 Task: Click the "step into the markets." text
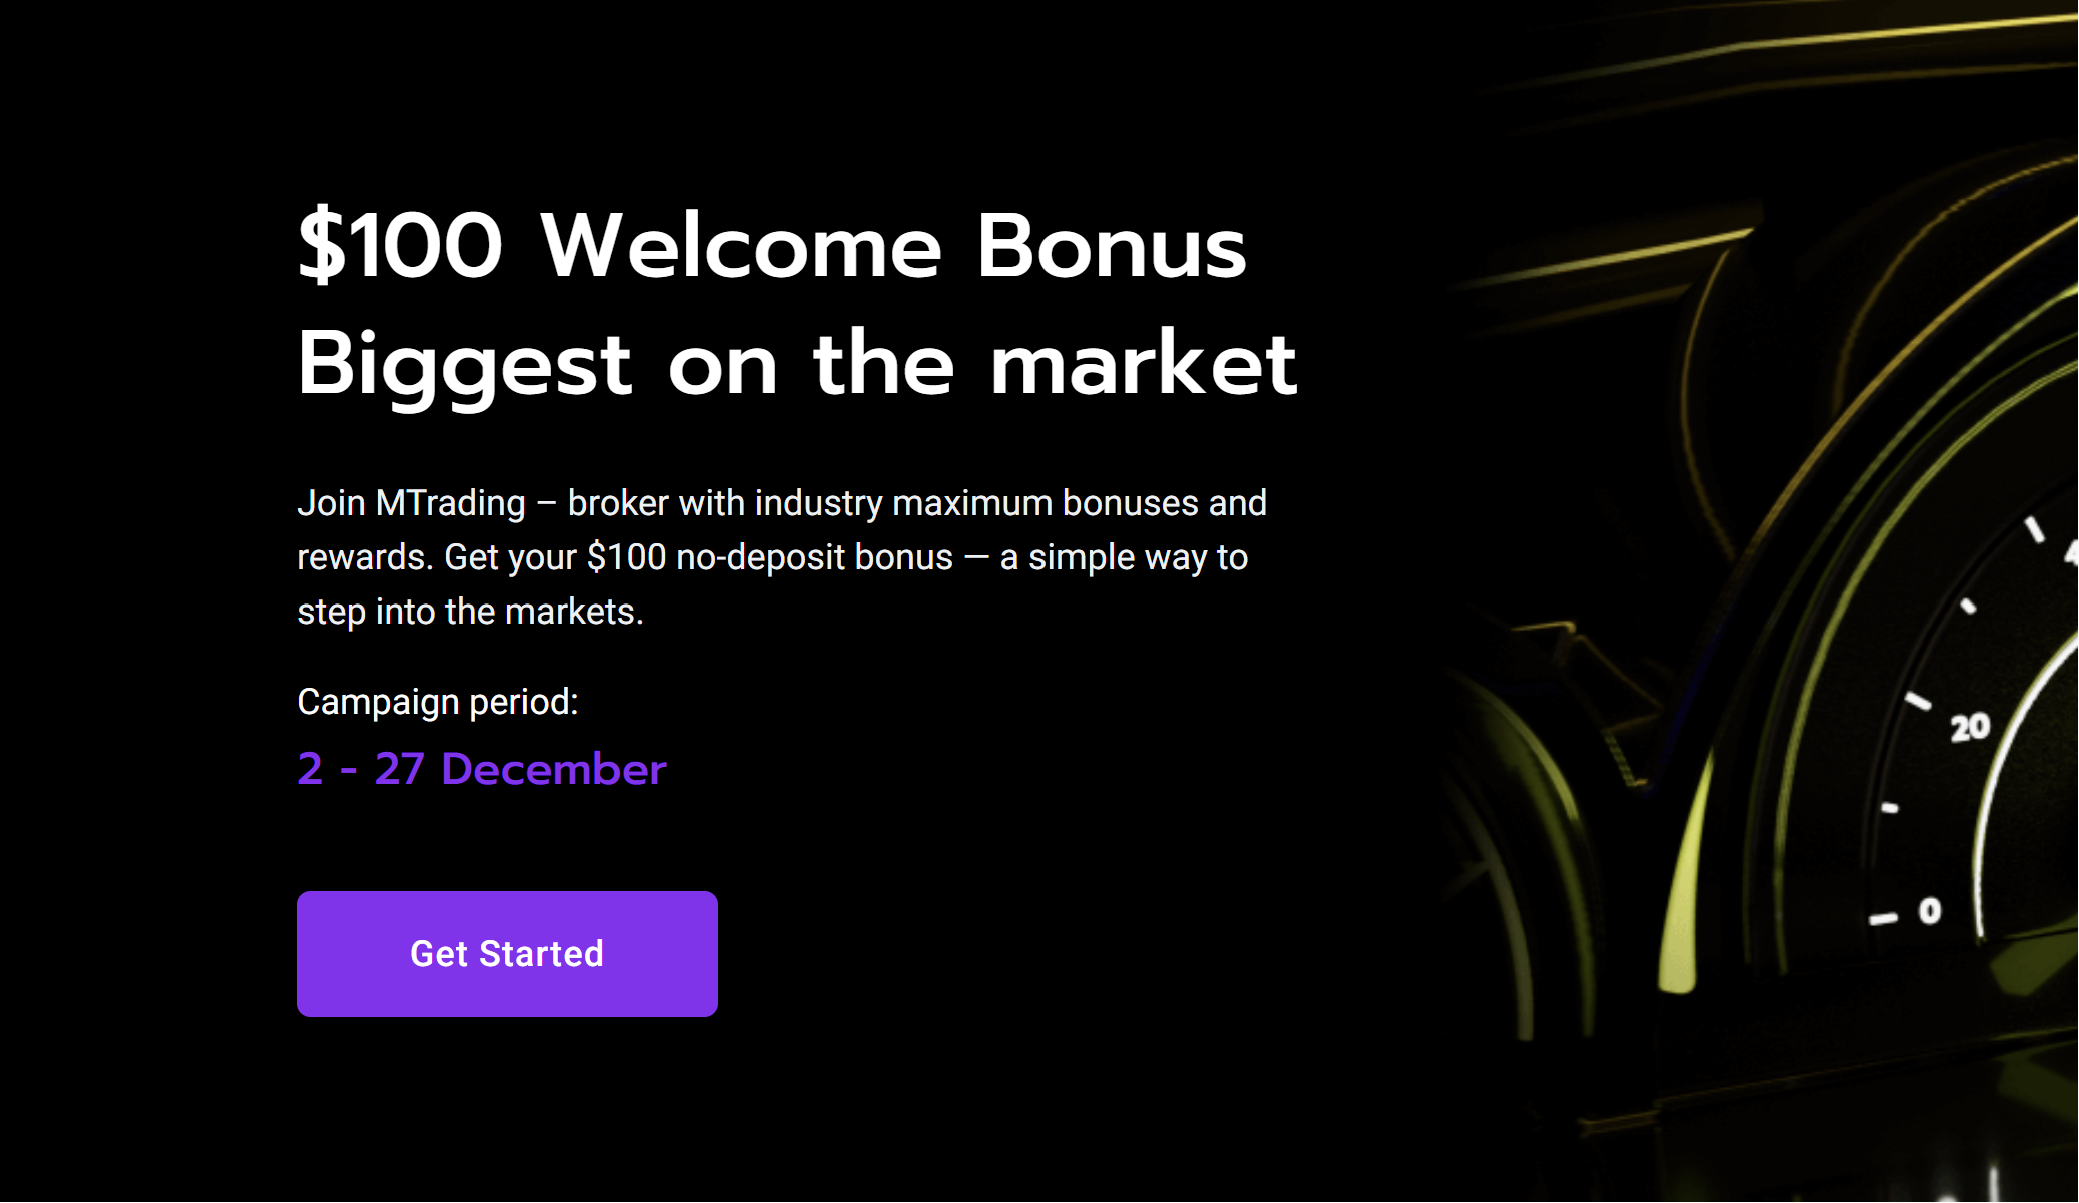pos(470,611)
